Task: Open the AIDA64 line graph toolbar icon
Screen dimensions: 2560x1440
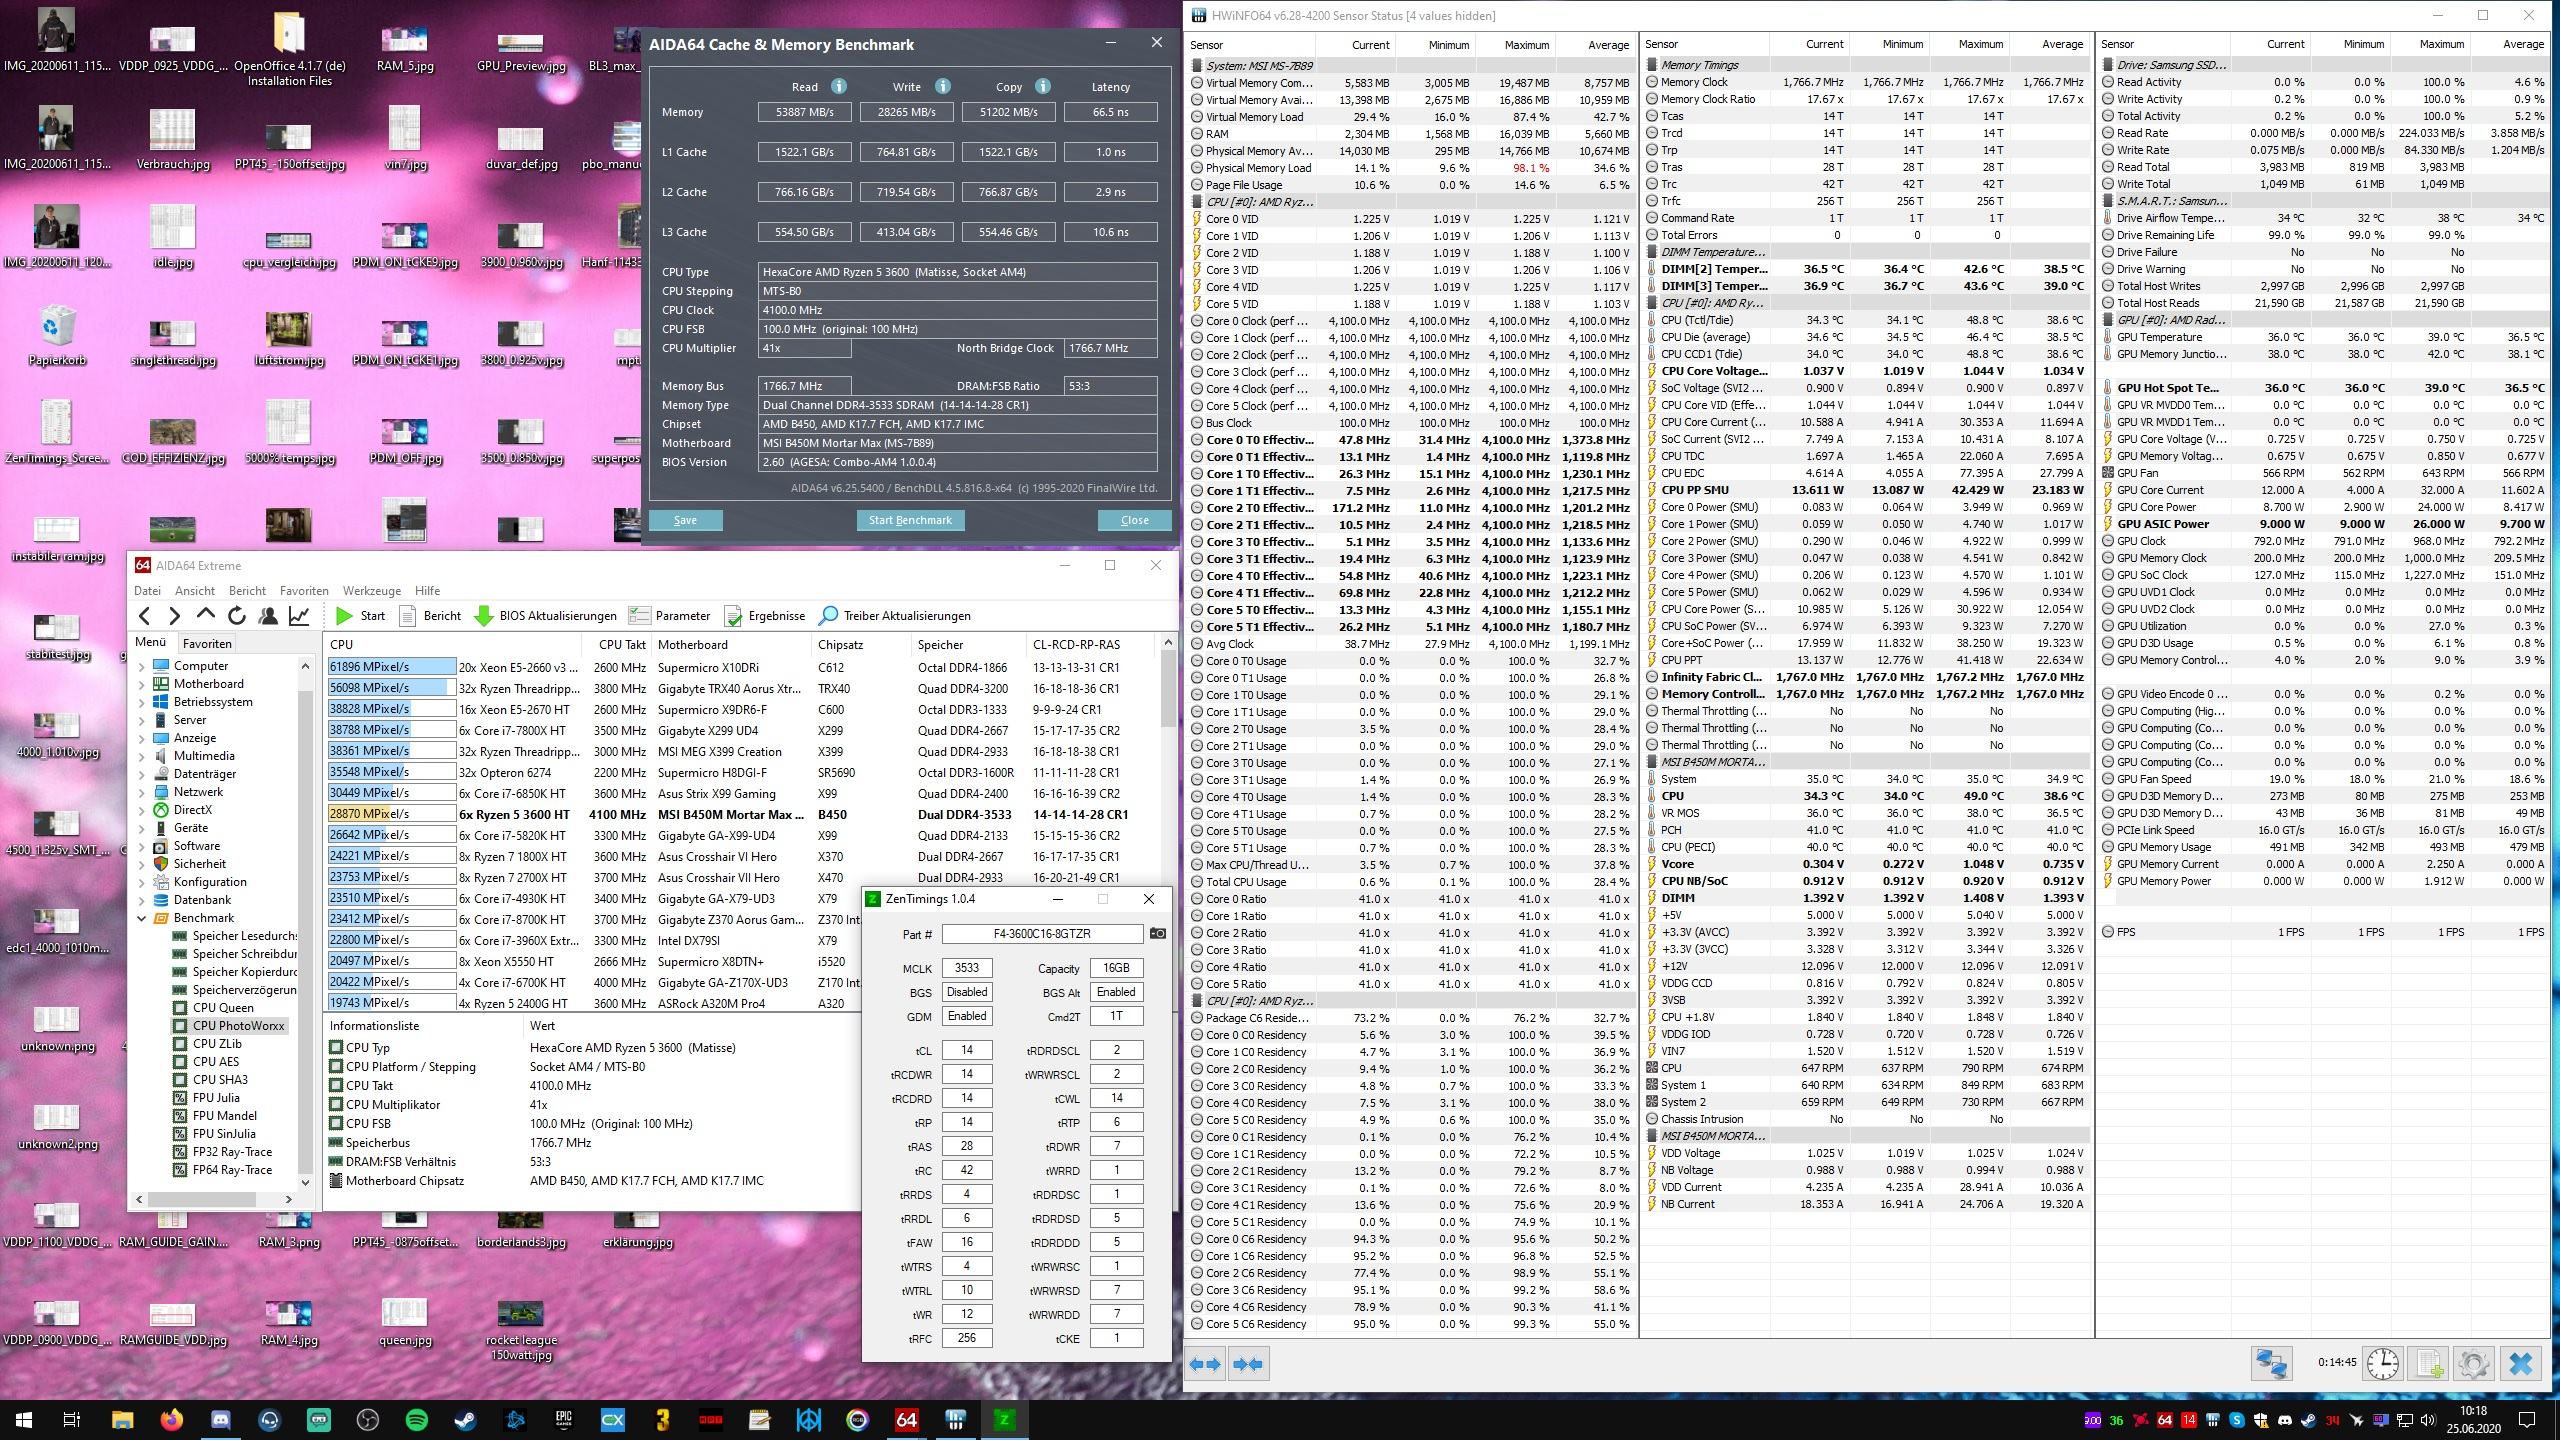Action: click(x=298, y=616)
